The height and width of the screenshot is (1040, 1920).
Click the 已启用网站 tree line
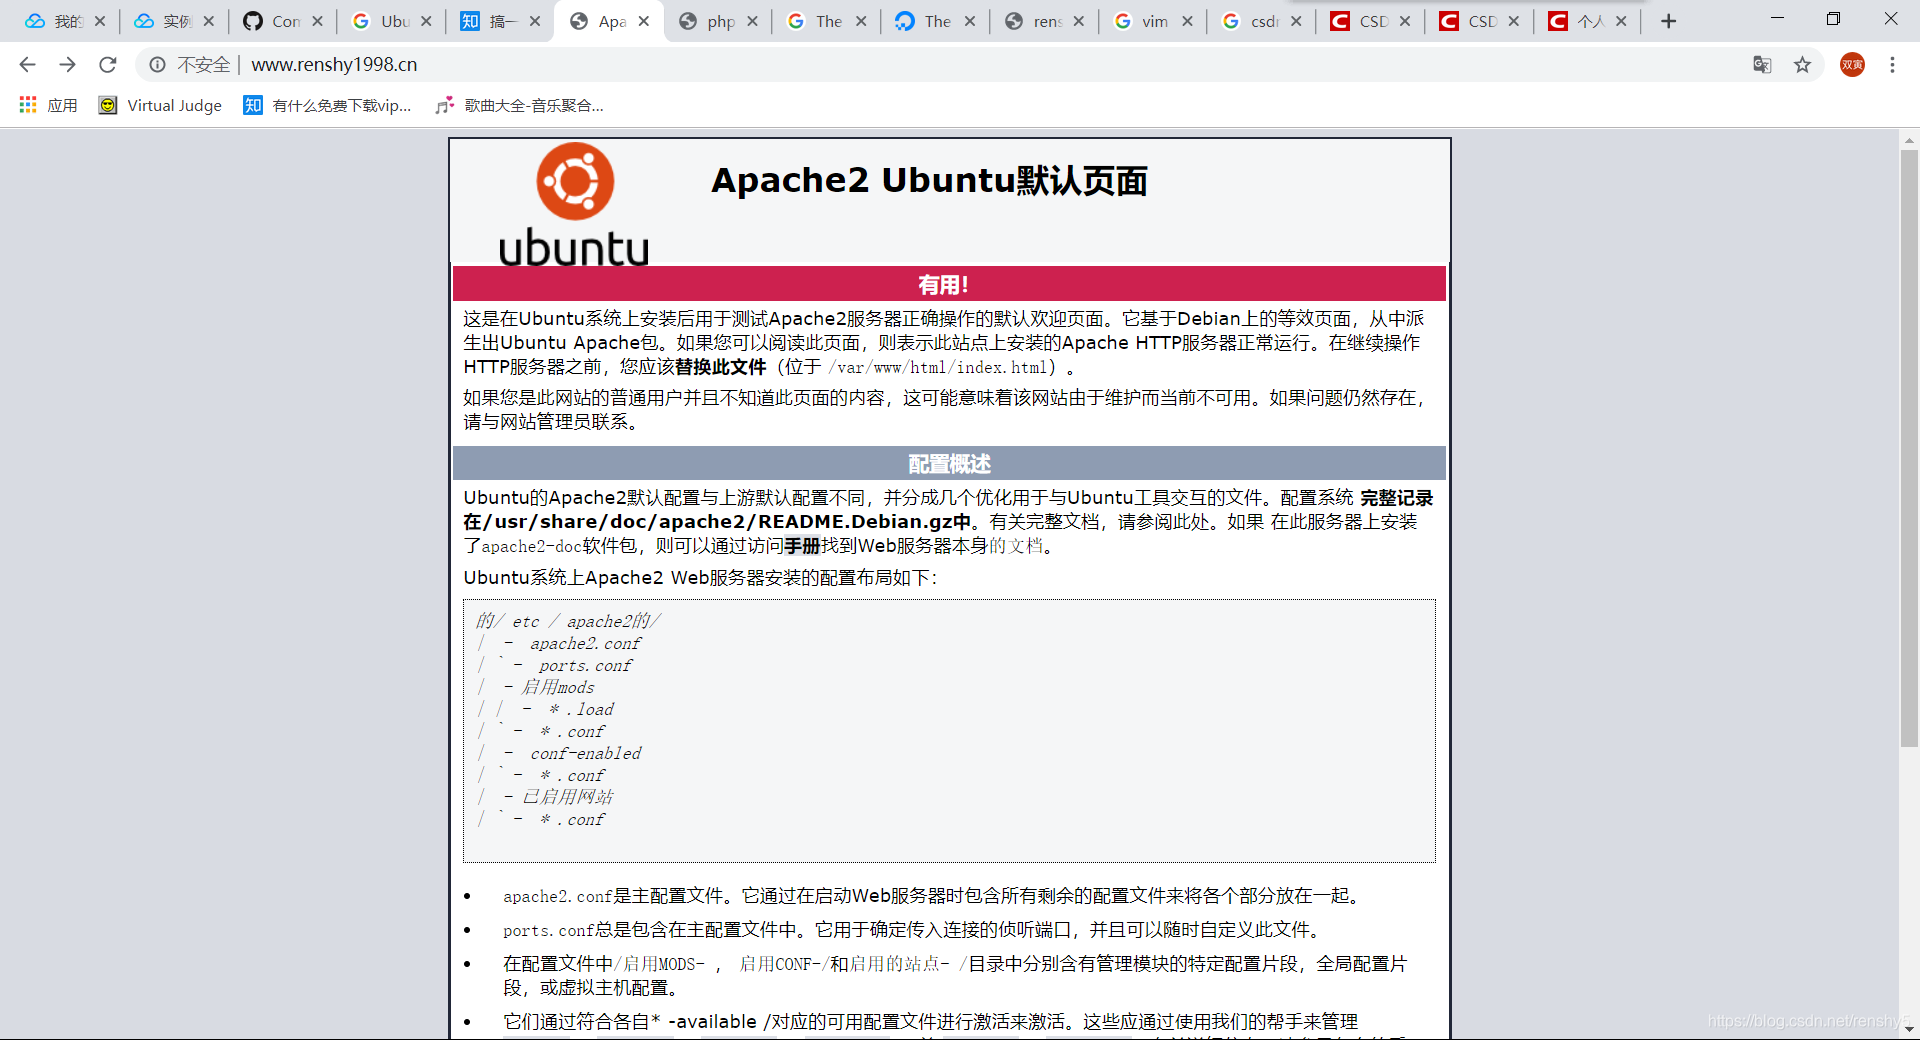pos(567,797)
